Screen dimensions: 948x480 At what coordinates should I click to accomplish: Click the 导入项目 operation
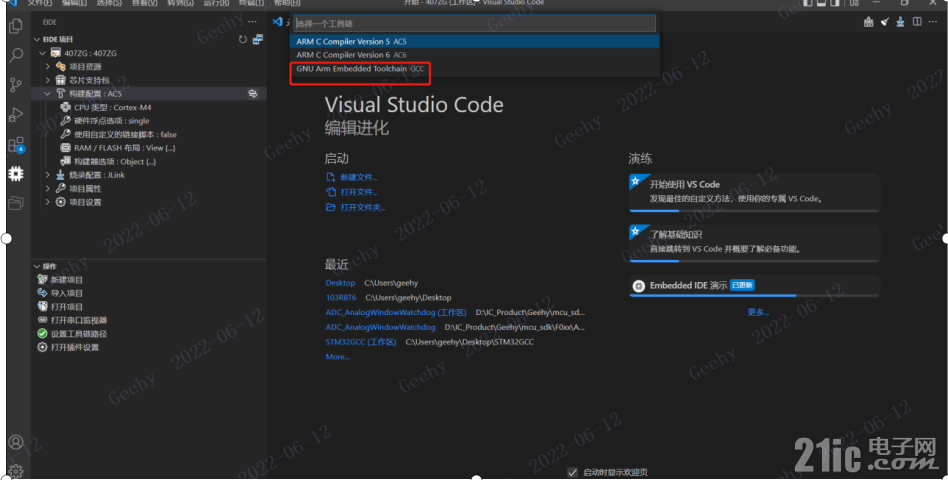point(67,293)
